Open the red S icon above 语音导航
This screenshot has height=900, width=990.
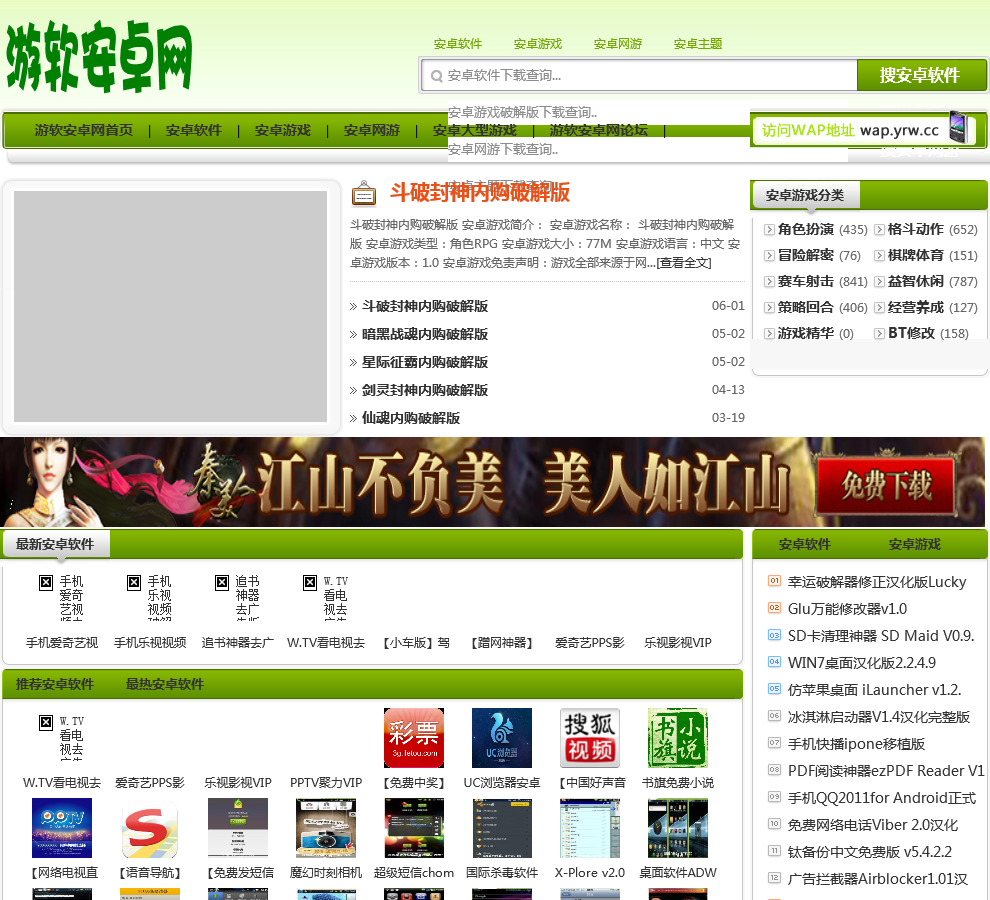[x=150, y=827]
